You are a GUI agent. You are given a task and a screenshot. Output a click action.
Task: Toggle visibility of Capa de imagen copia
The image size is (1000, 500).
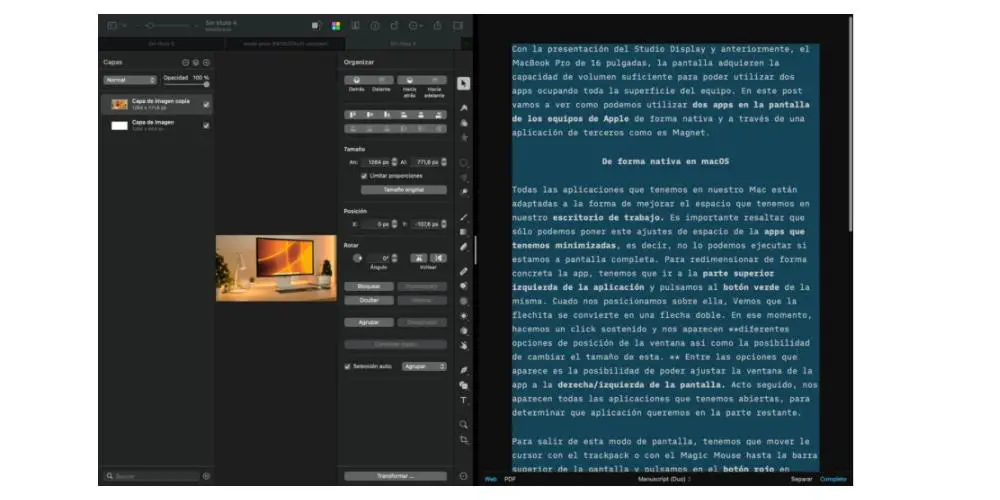coord(206,104)
